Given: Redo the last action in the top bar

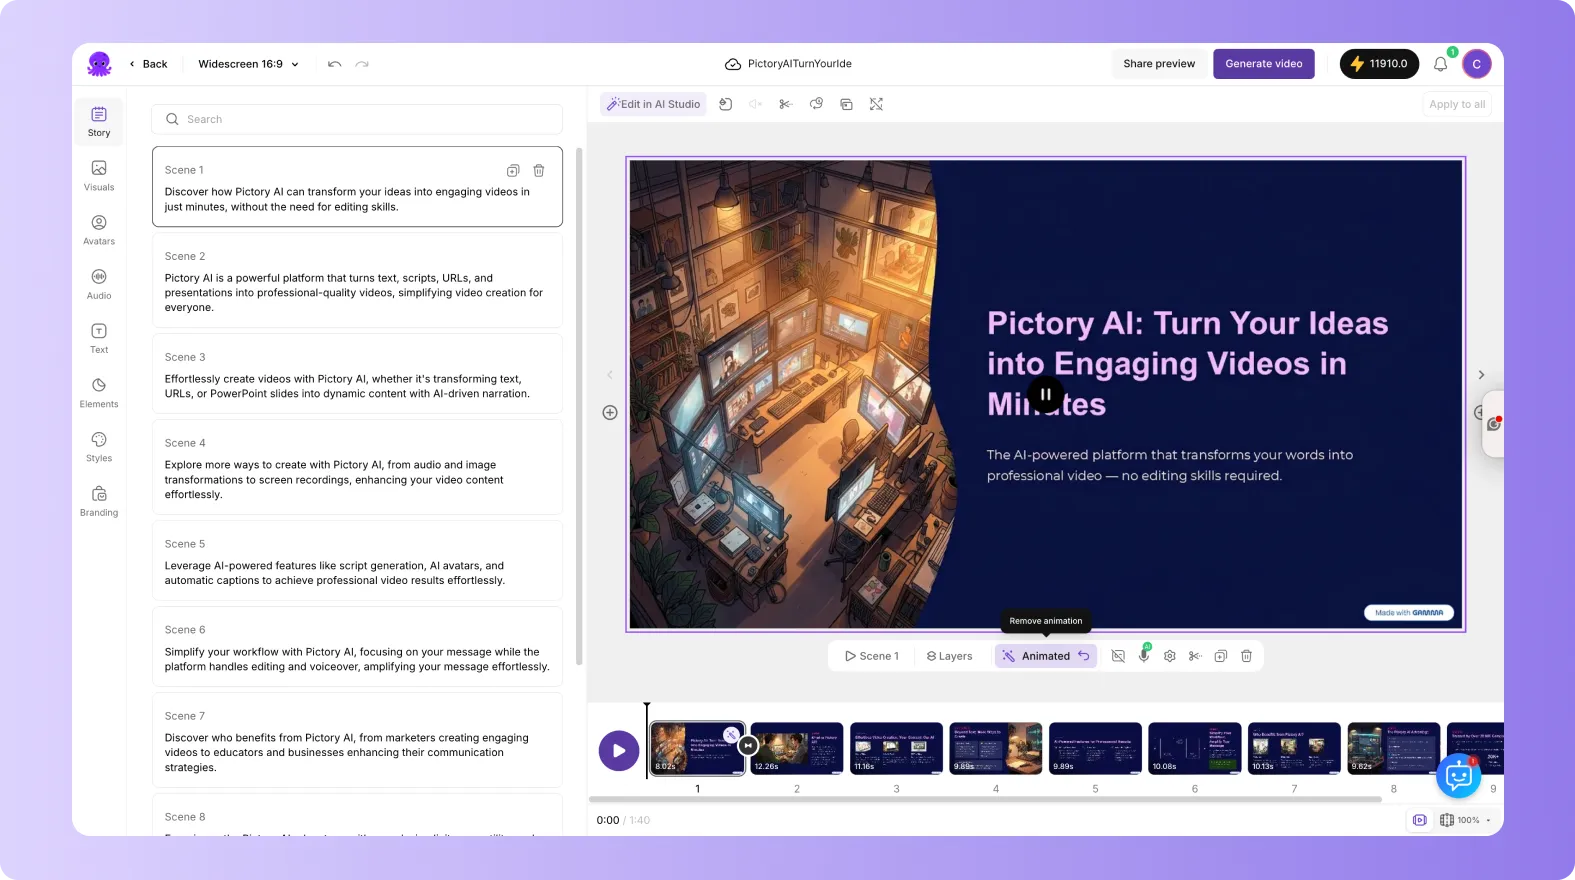Looking at the screenshot, I should click(362, 64).
